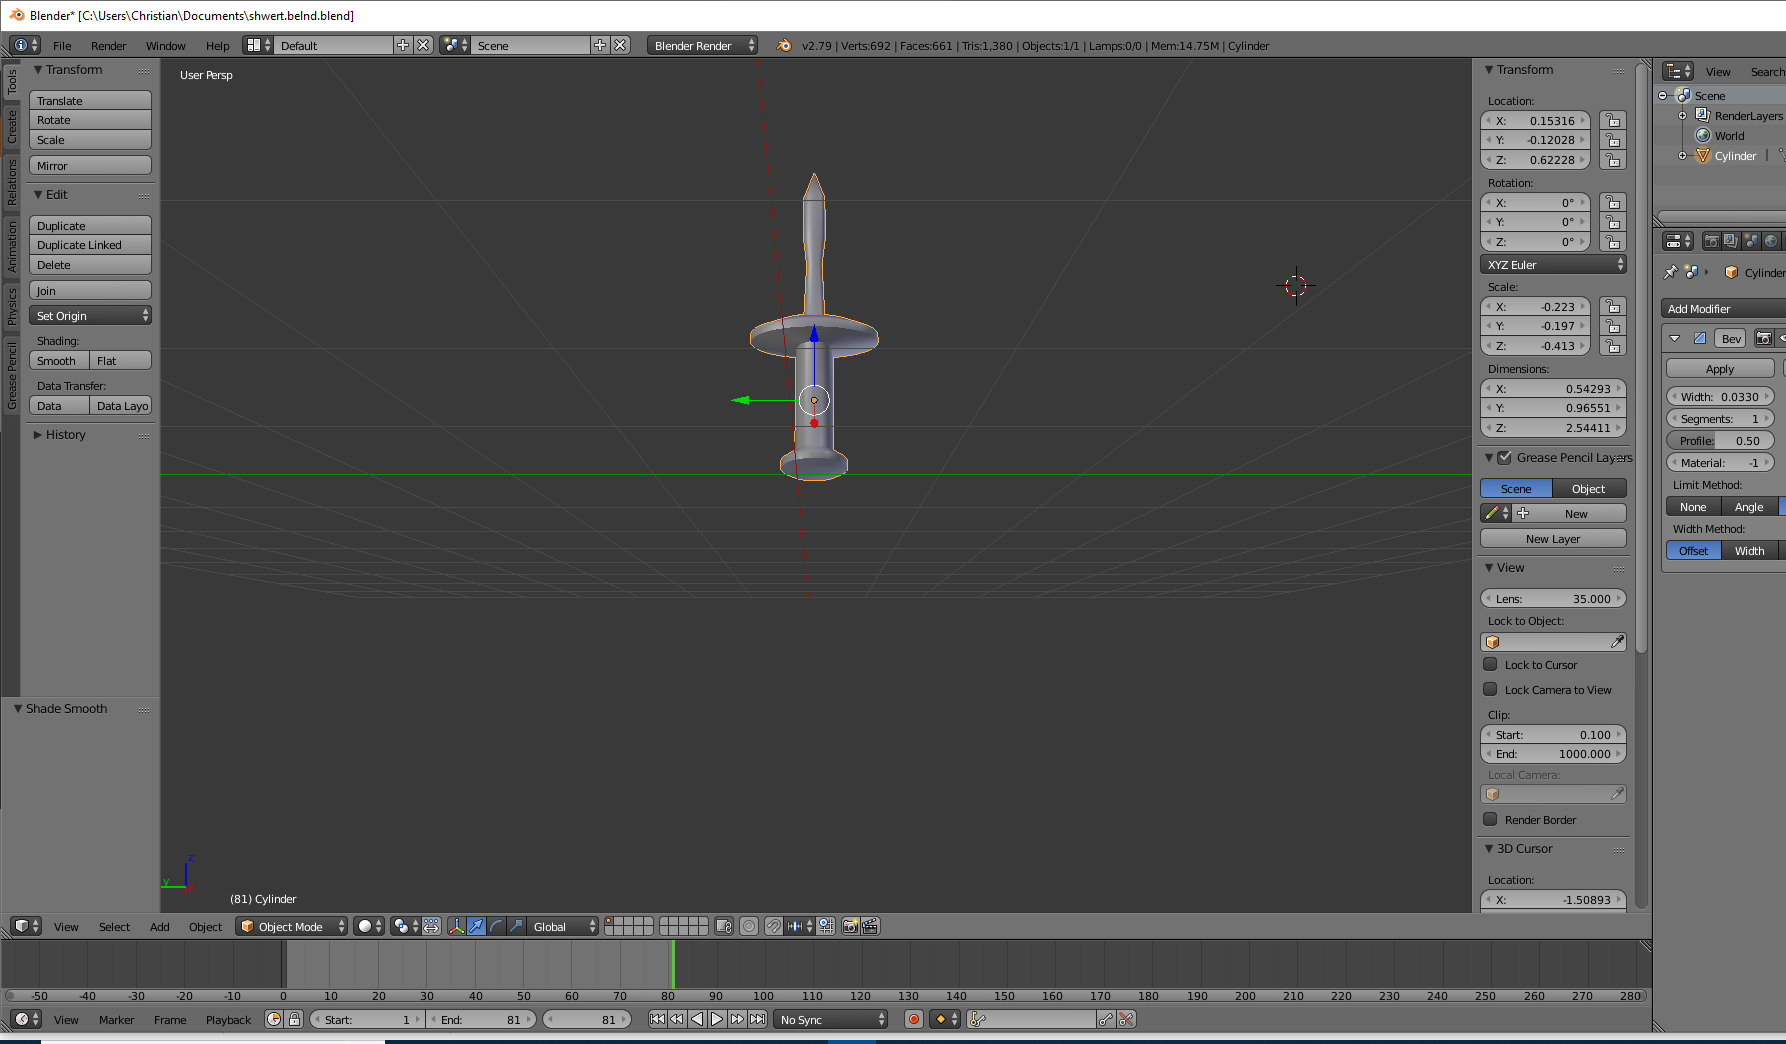This screenshot has height=1044, width=1786.
Task: Jump to the first frame of playback
Action: tap(657, 1019)
